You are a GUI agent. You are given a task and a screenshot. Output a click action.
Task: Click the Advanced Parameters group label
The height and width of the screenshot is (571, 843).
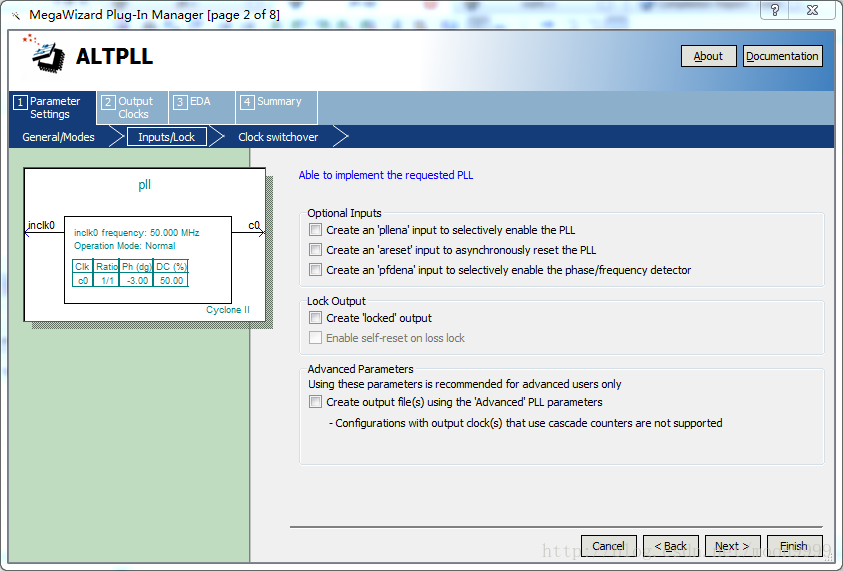click(360, 369)
